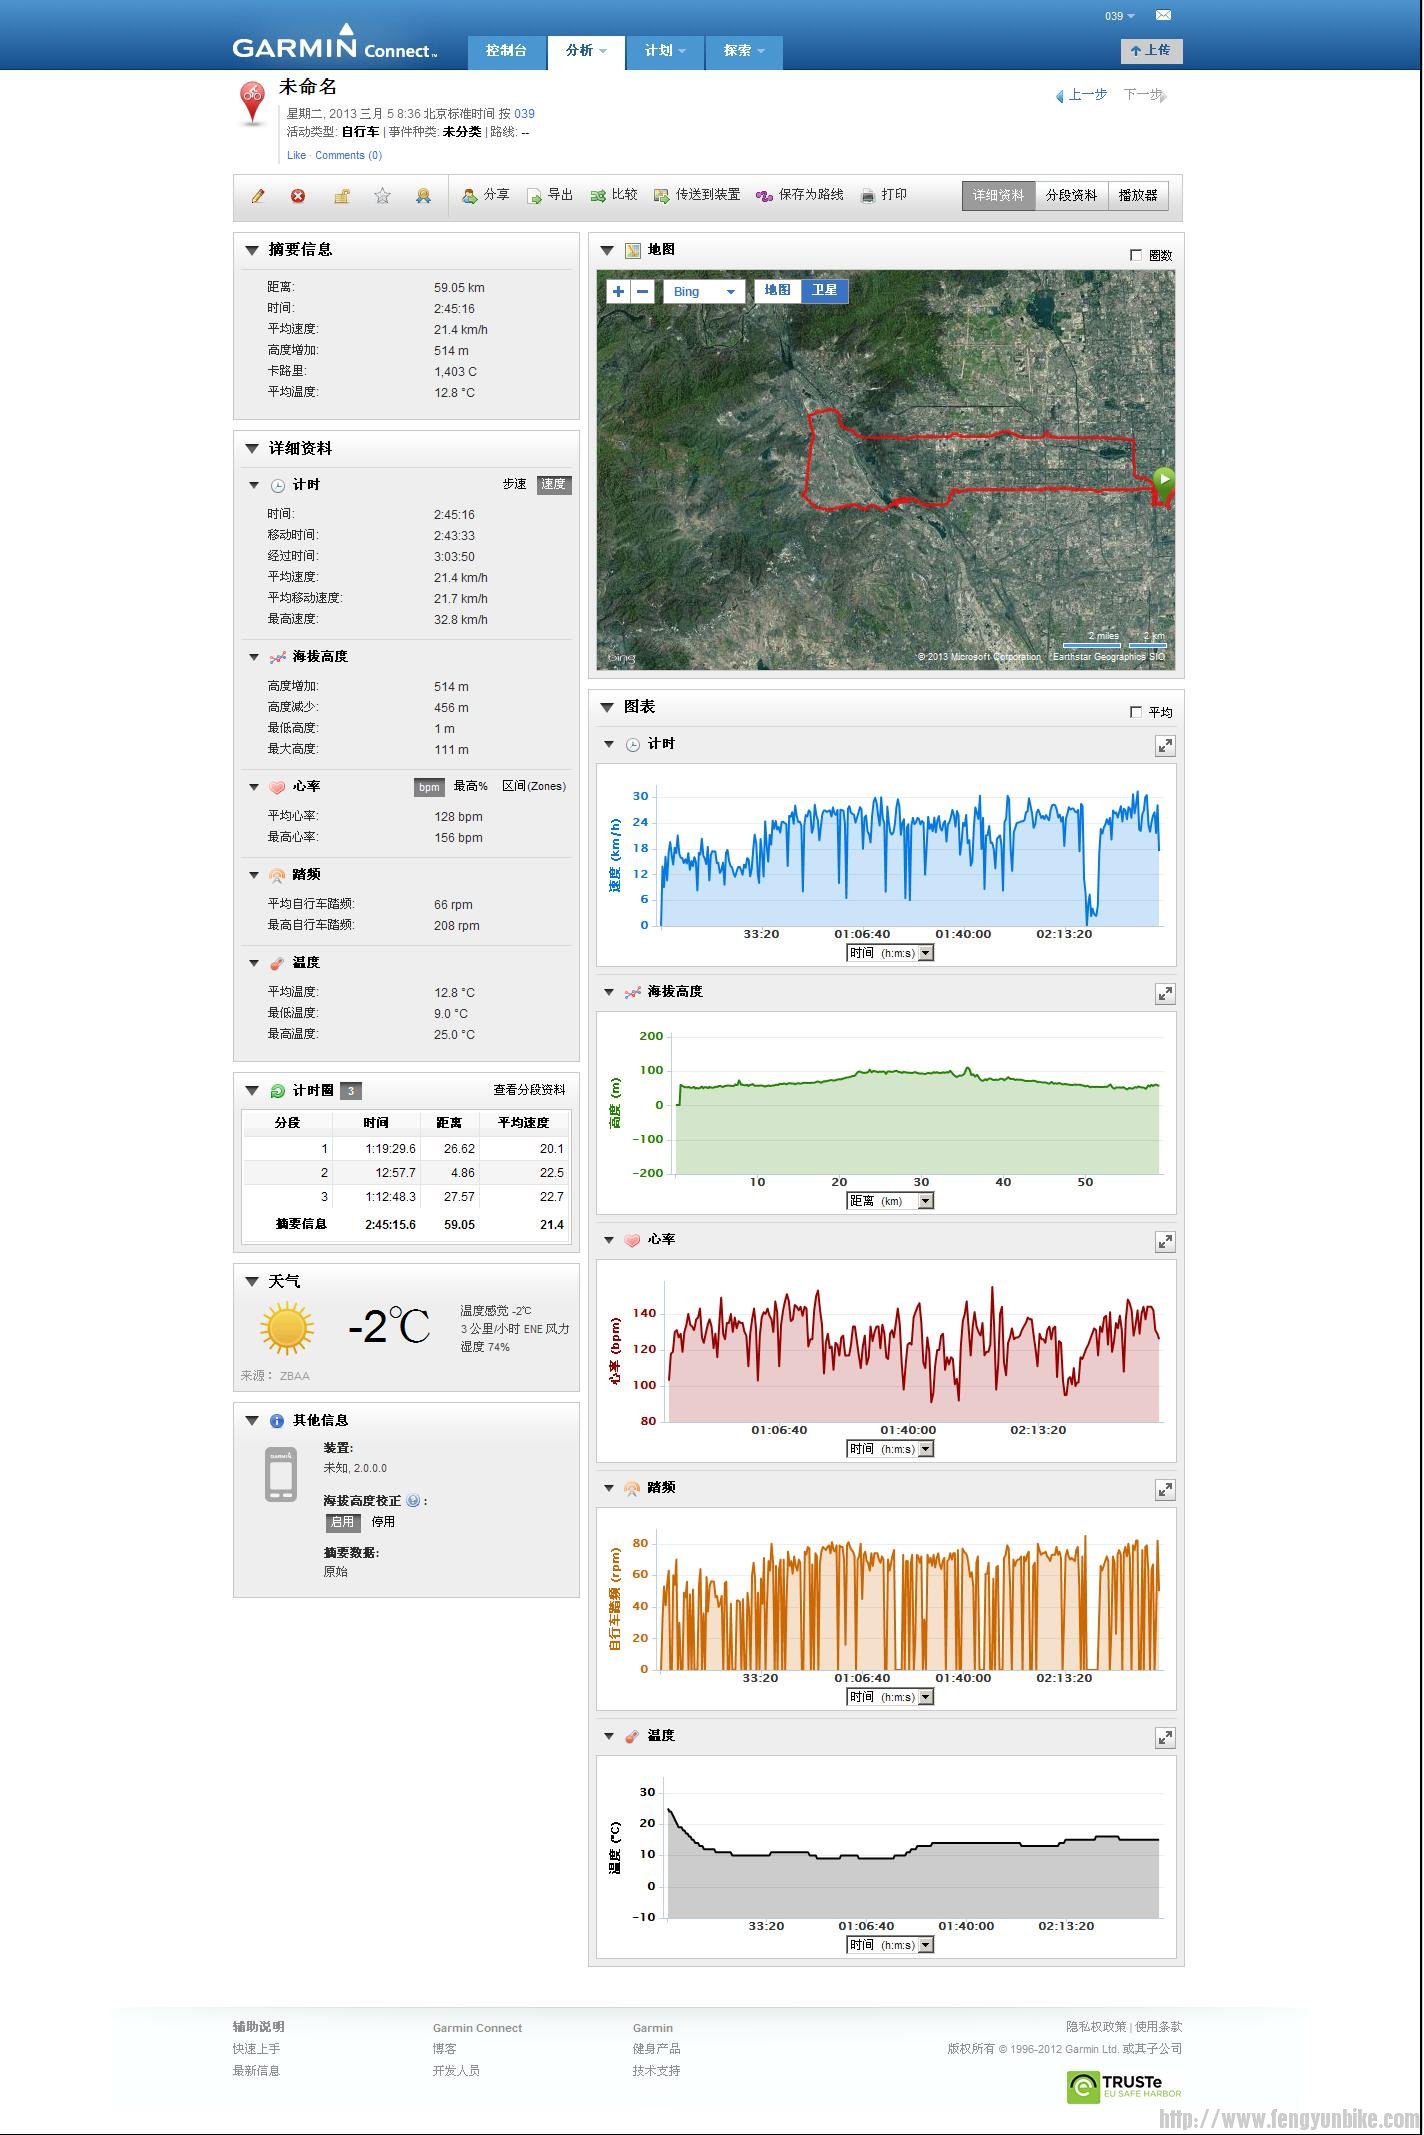Collapse the 地图 map panel
This screenshot has width=1424, height=2135.
(606, 250)
